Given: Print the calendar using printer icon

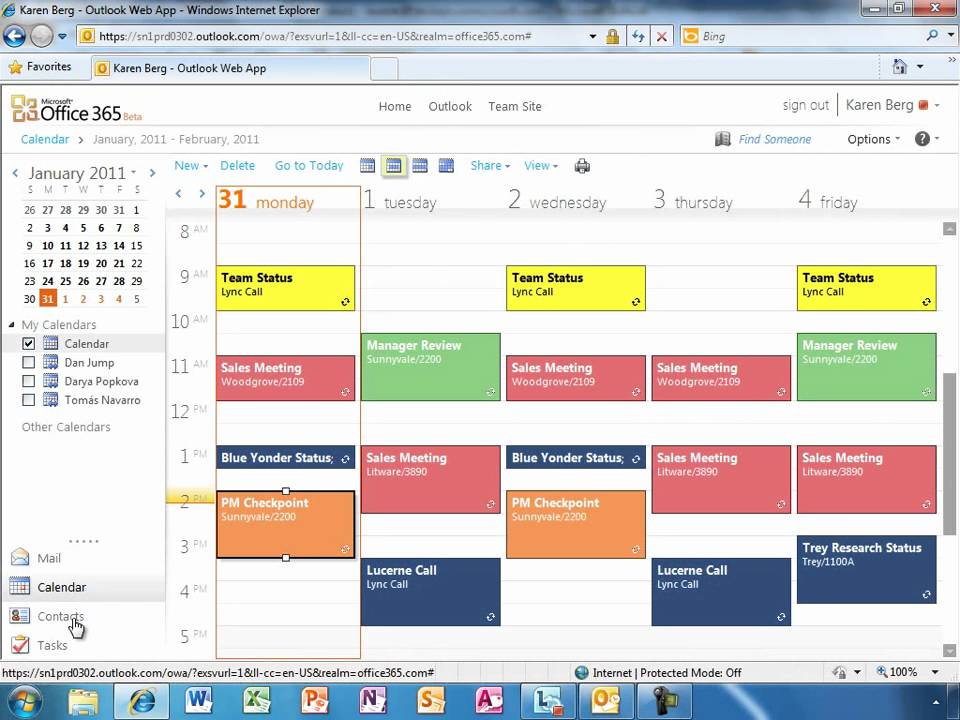Looking at the screenshot, I should pyautogui.click(x=582, y=166).
